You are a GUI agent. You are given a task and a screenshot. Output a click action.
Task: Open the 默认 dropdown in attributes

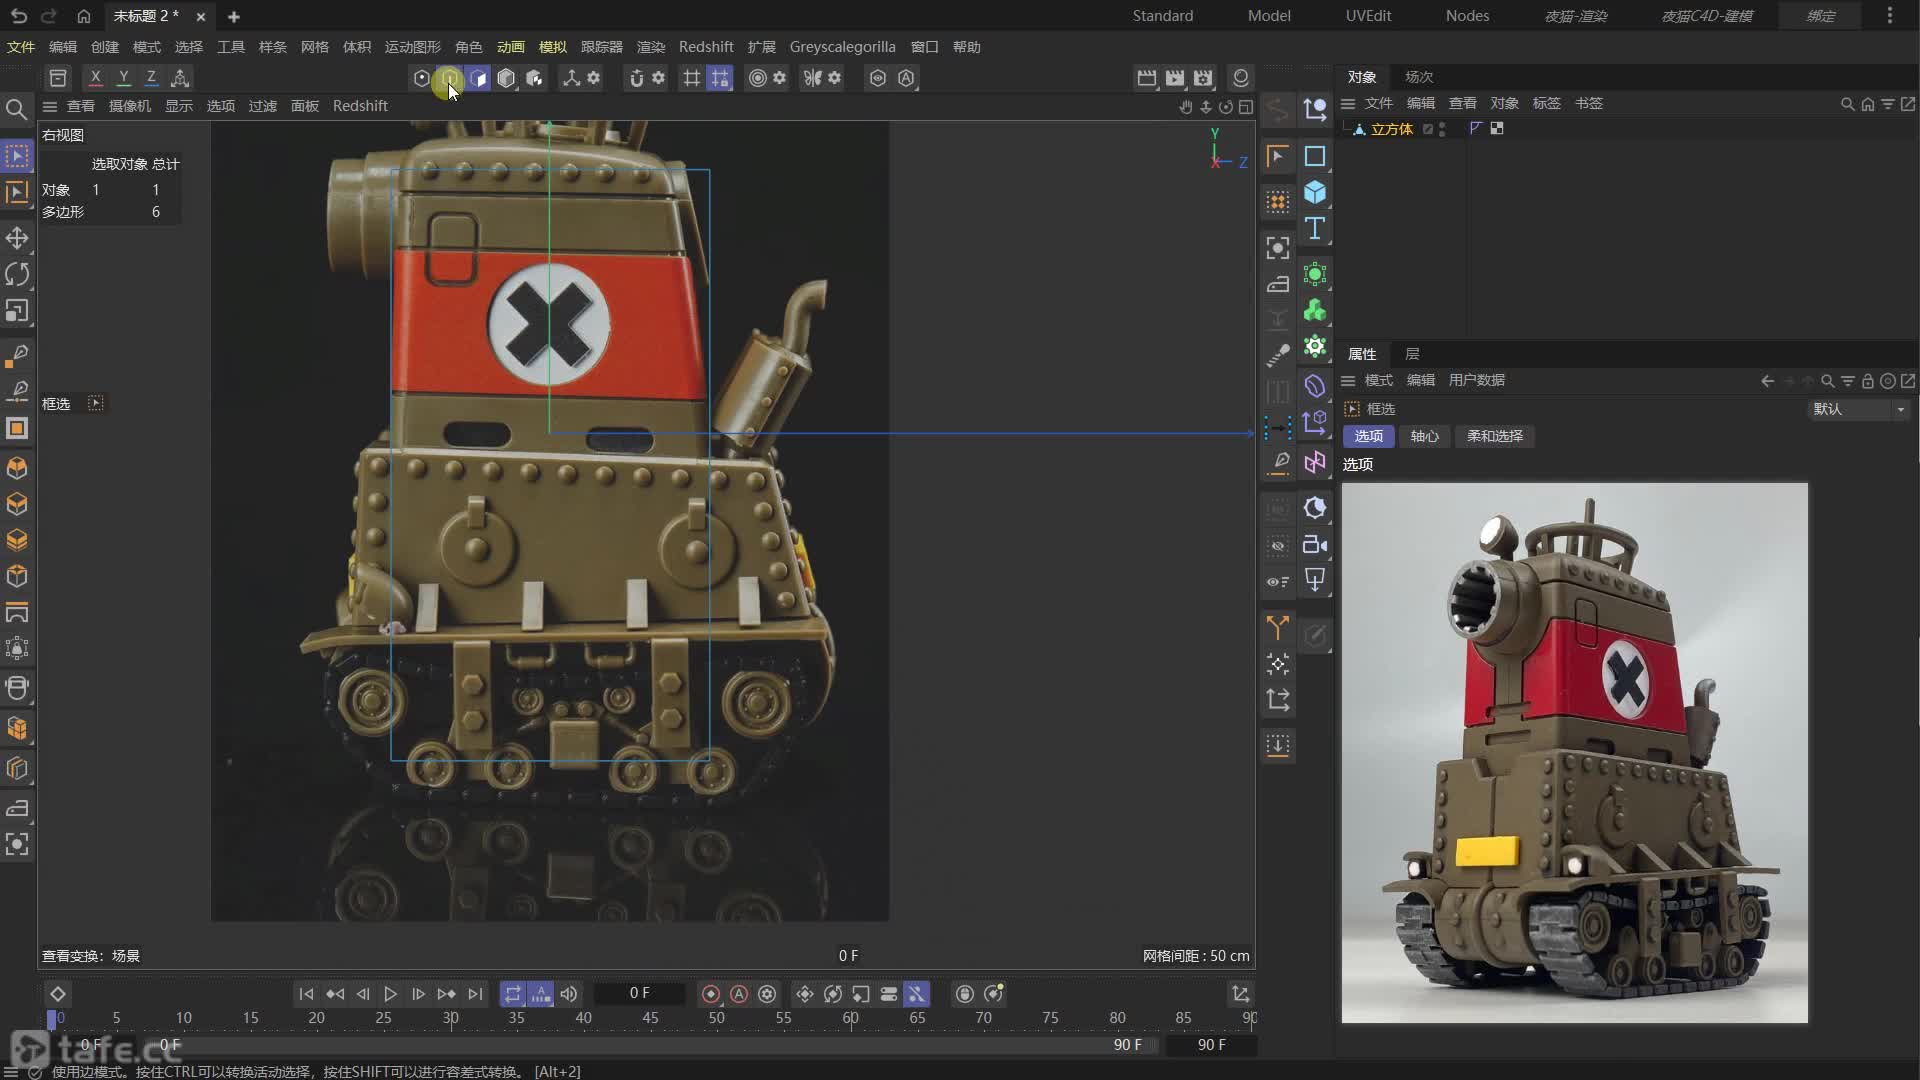[1858, 409]
